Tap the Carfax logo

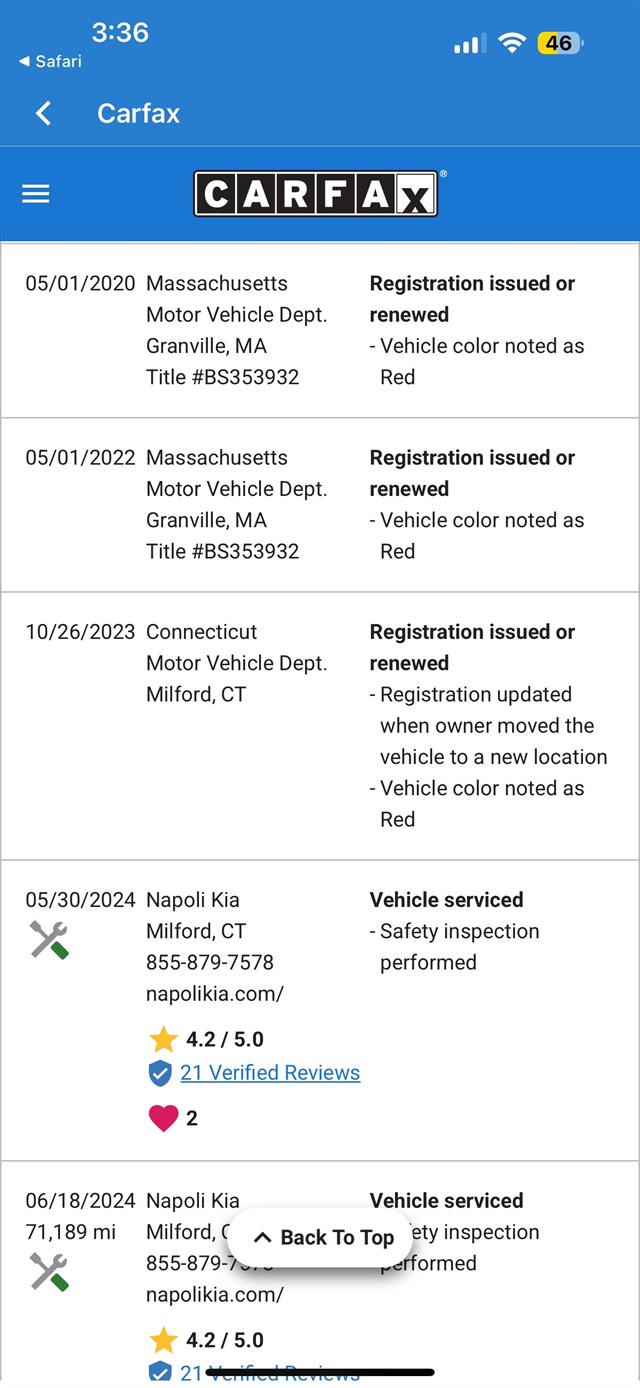316,194
